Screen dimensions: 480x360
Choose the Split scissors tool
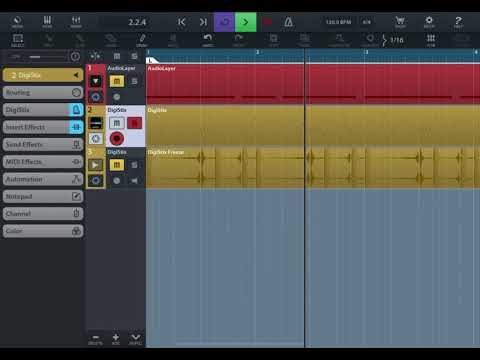pos(49,40)
